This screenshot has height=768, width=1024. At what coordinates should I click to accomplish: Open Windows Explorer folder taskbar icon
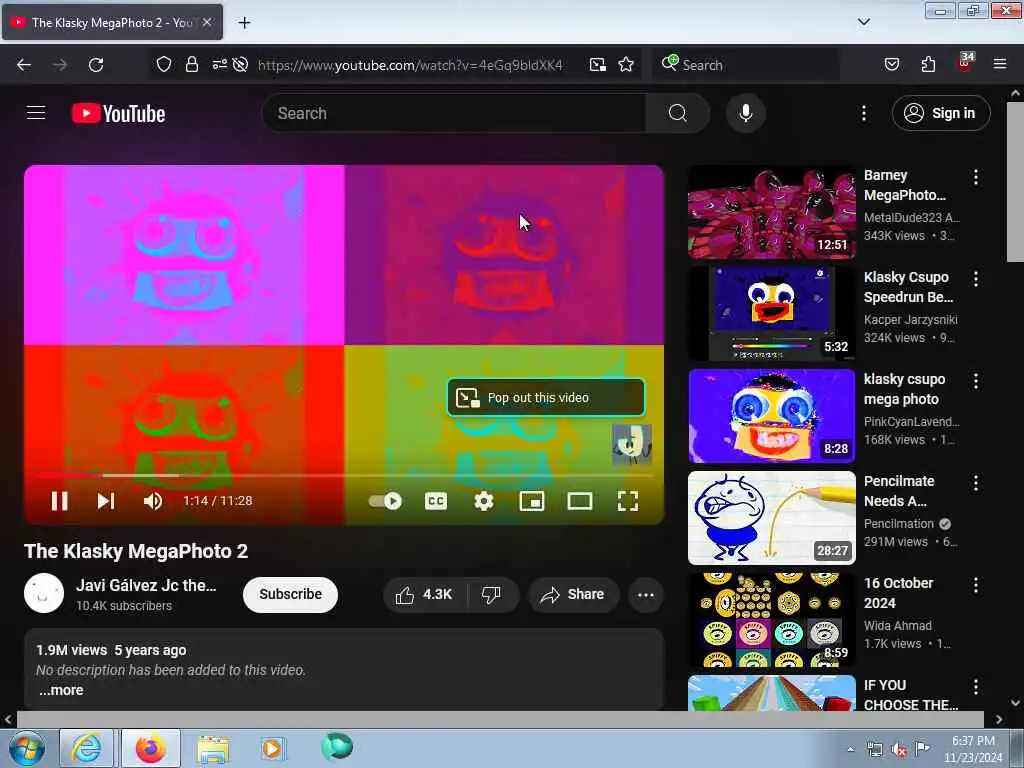(x=213, y=748)
